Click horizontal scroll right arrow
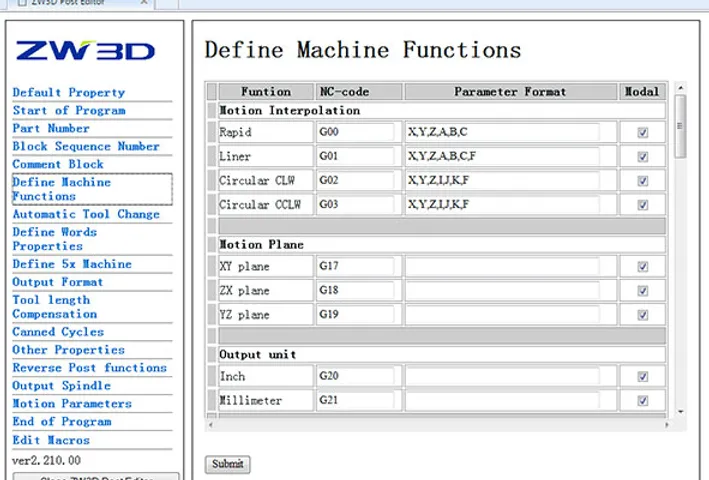The image size is (709, 480). click(667, 425)
